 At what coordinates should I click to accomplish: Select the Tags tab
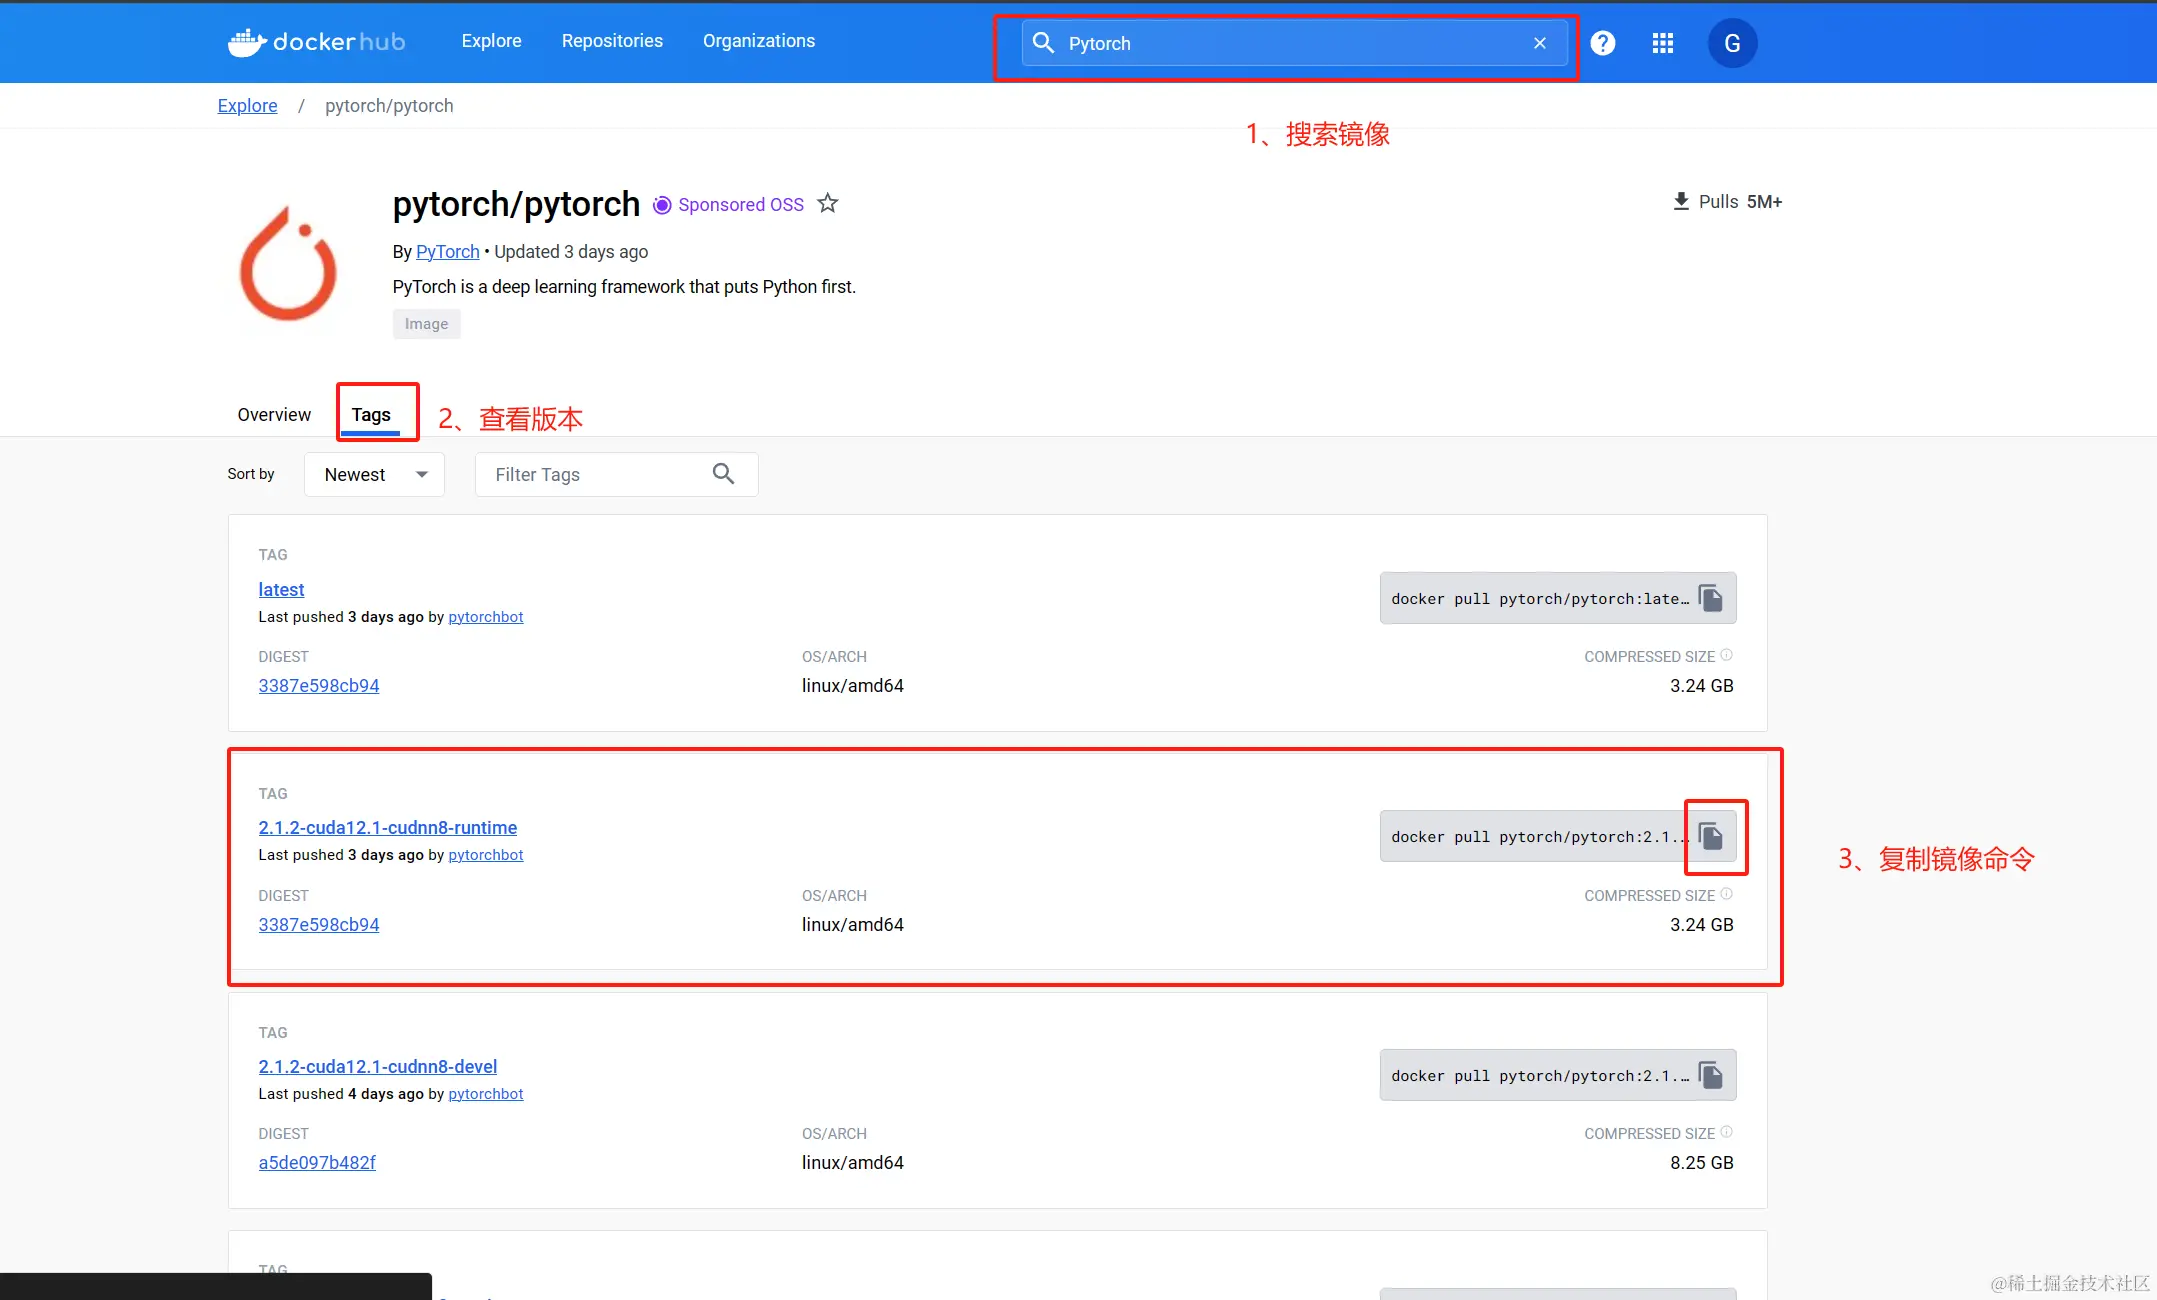coord(371,414)
